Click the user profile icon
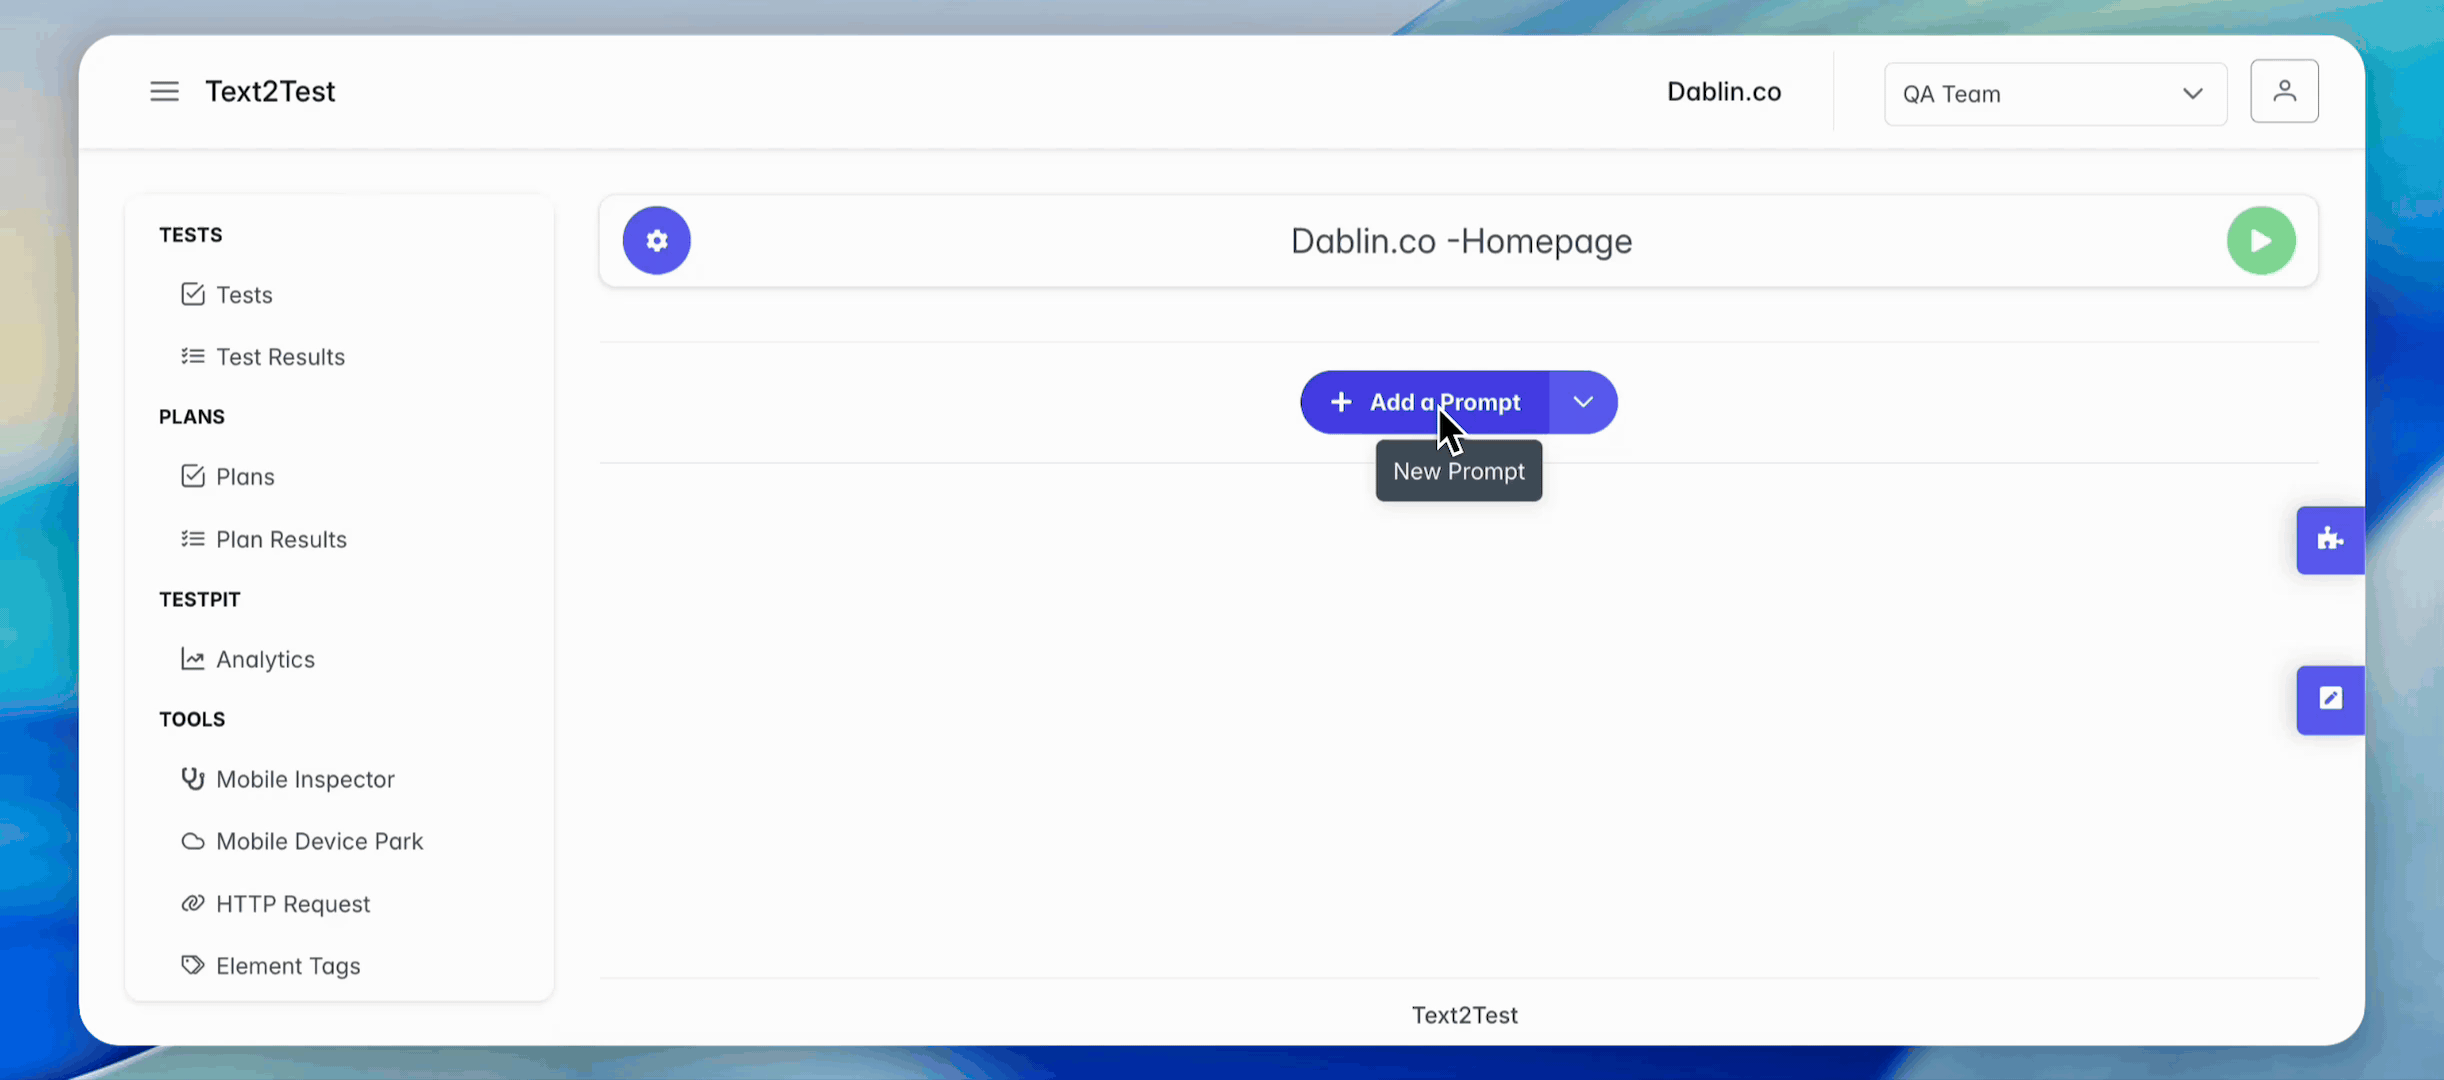Screen dimensions: 2444x1080 click(x=2284, y=92)
